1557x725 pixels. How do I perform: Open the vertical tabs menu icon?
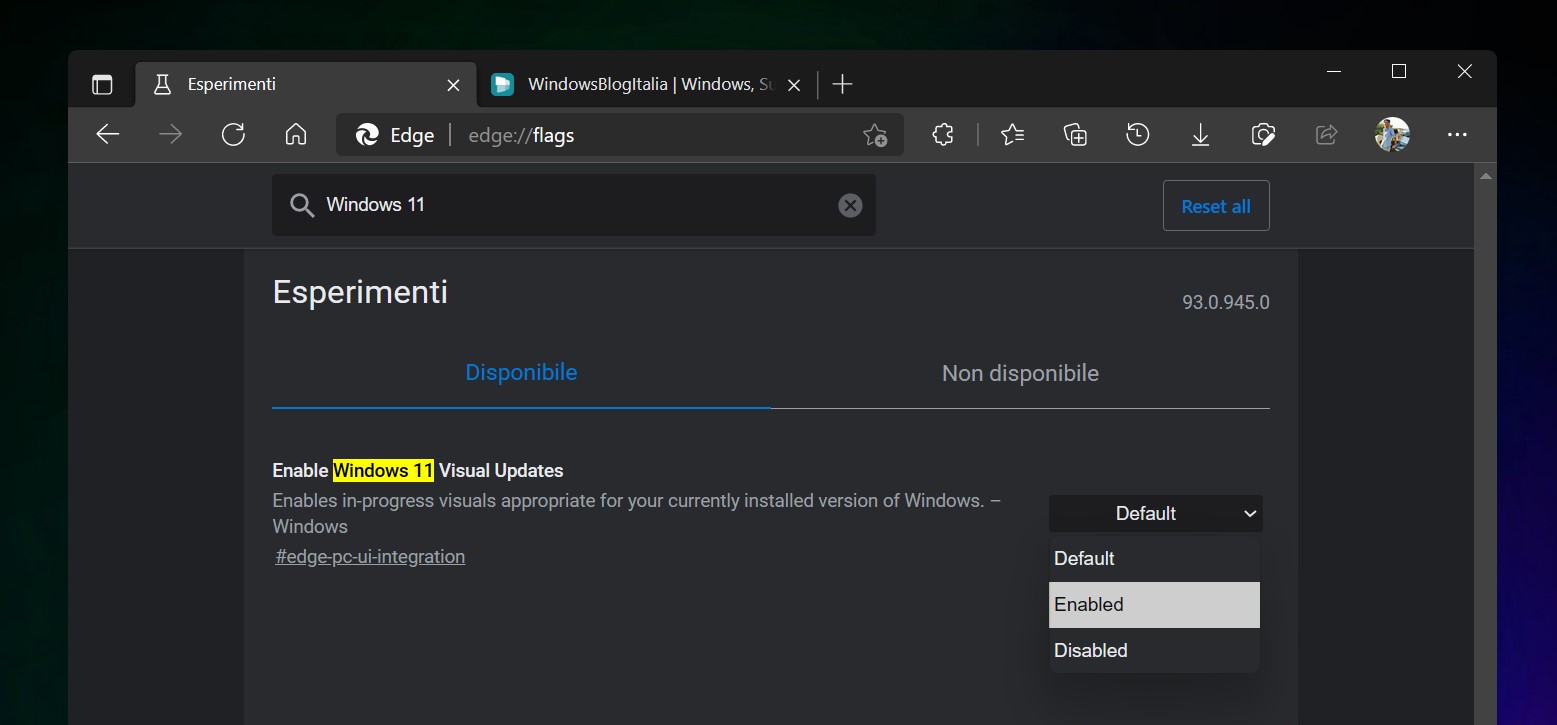click(x=102, y=85)
